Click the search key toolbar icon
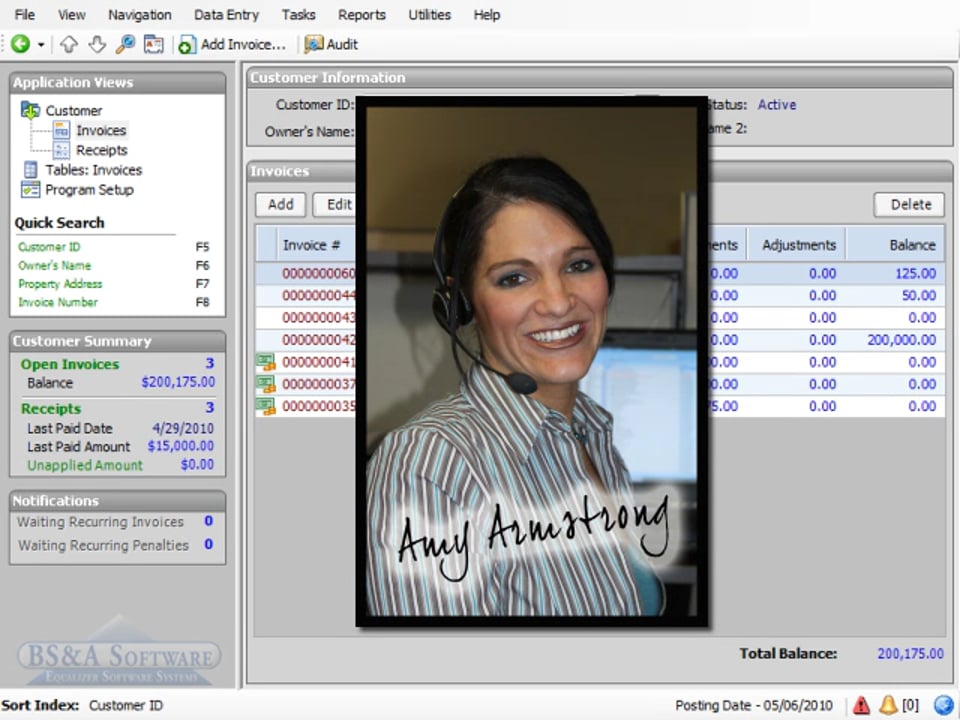The image size is (960, 720). click(x=125, y=44)
